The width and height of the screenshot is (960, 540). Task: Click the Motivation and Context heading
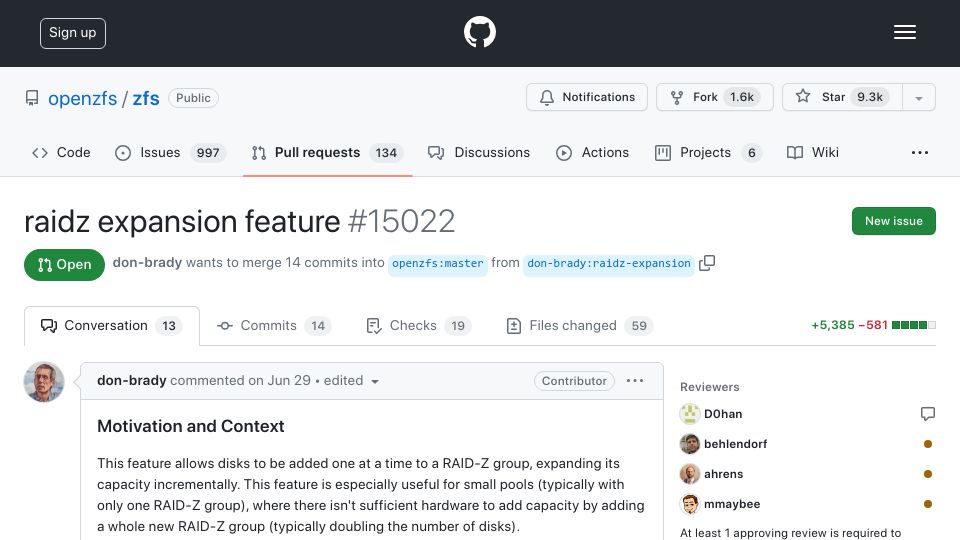[x=191, y=426]
